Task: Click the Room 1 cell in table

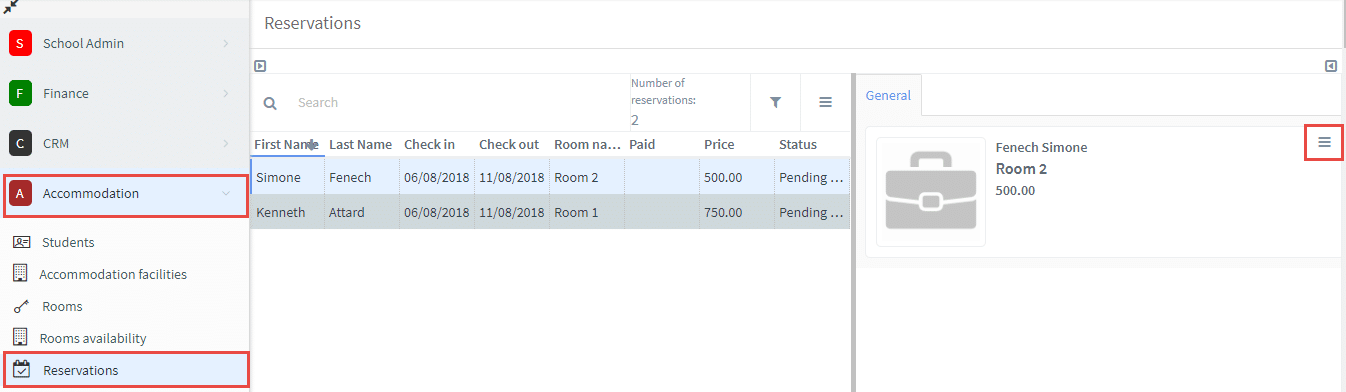Action: tap(587, 213)
